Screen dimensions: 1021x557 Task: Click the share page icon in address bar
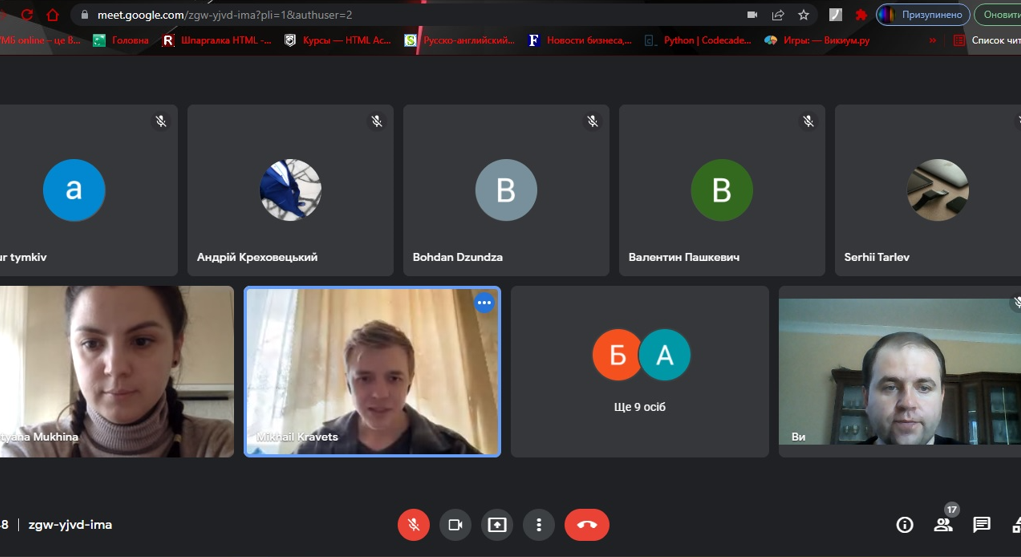778,15
